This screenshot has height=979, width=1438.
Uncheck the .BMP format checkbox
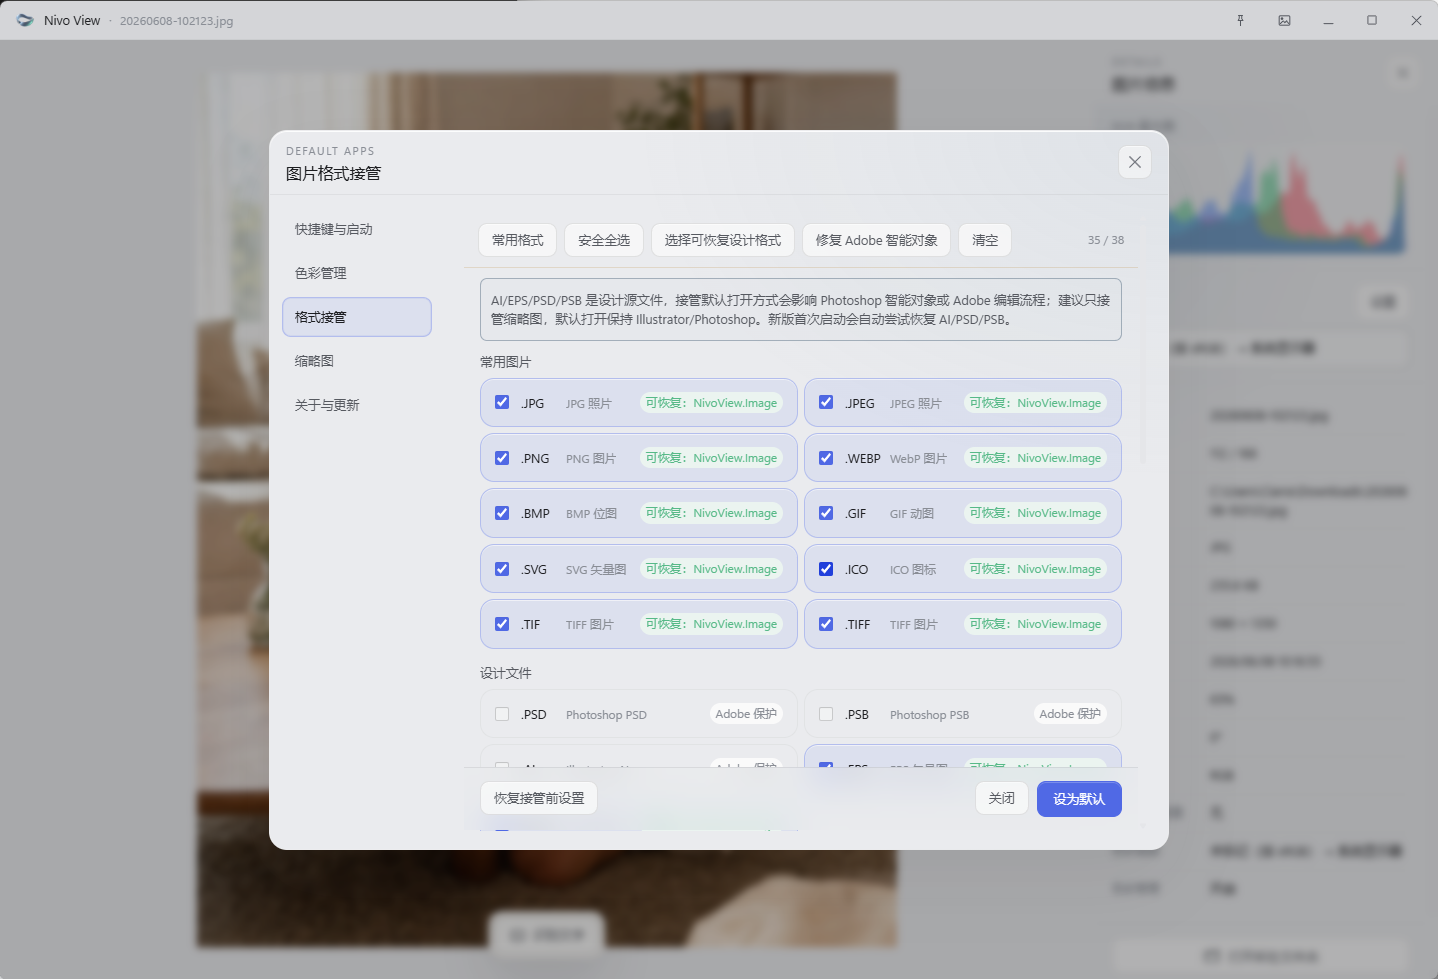coord(502,512)
